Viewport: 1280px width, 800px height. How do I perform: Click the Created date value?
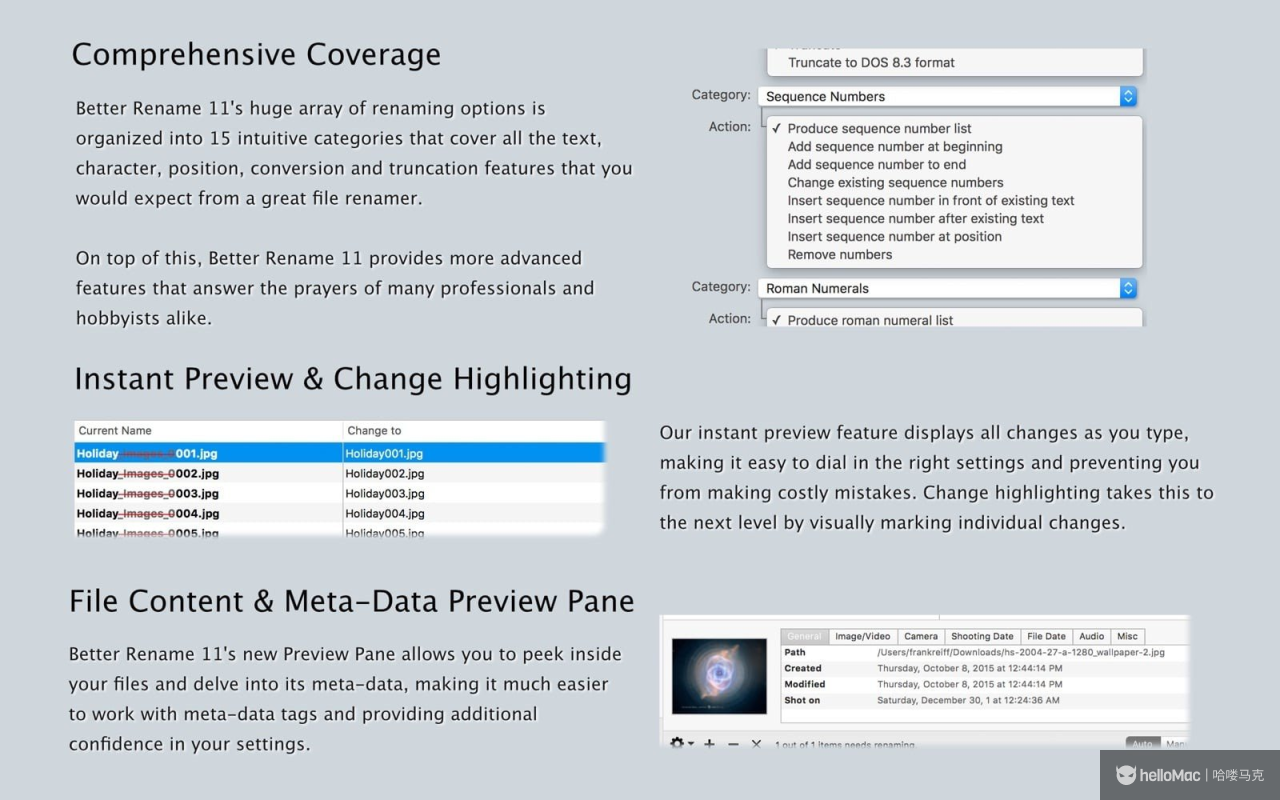[x=970, y=668]
